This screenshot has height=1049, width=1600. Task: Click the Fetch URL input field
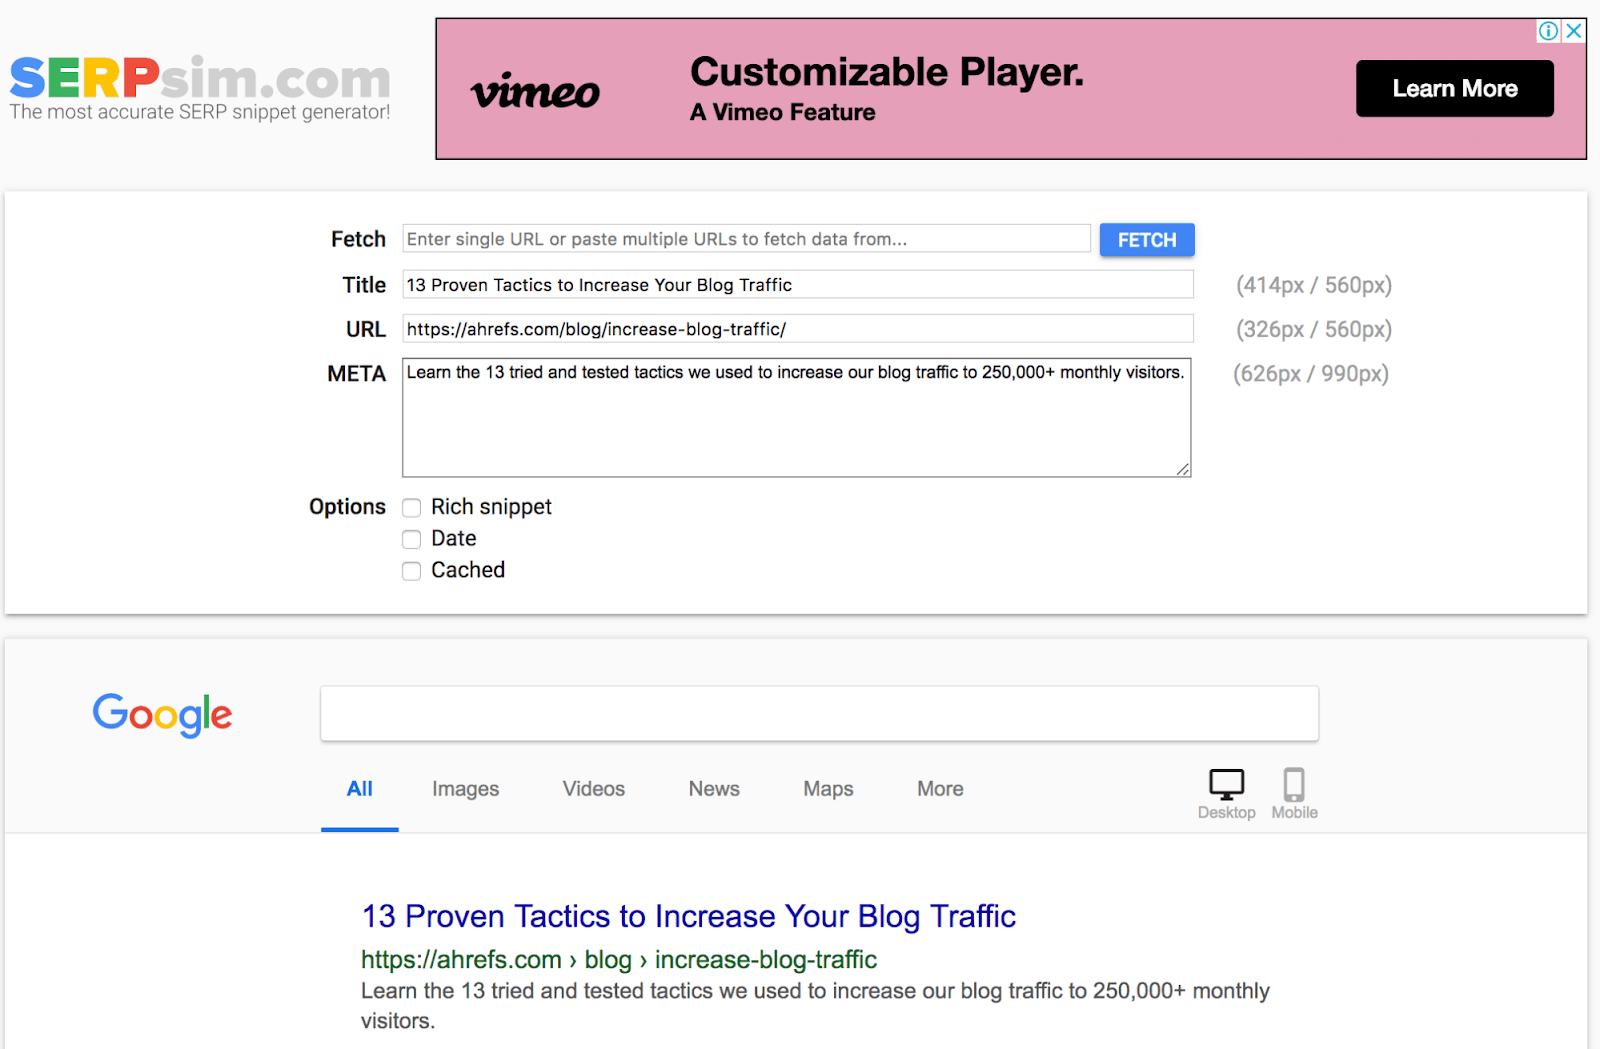[746, 239]
